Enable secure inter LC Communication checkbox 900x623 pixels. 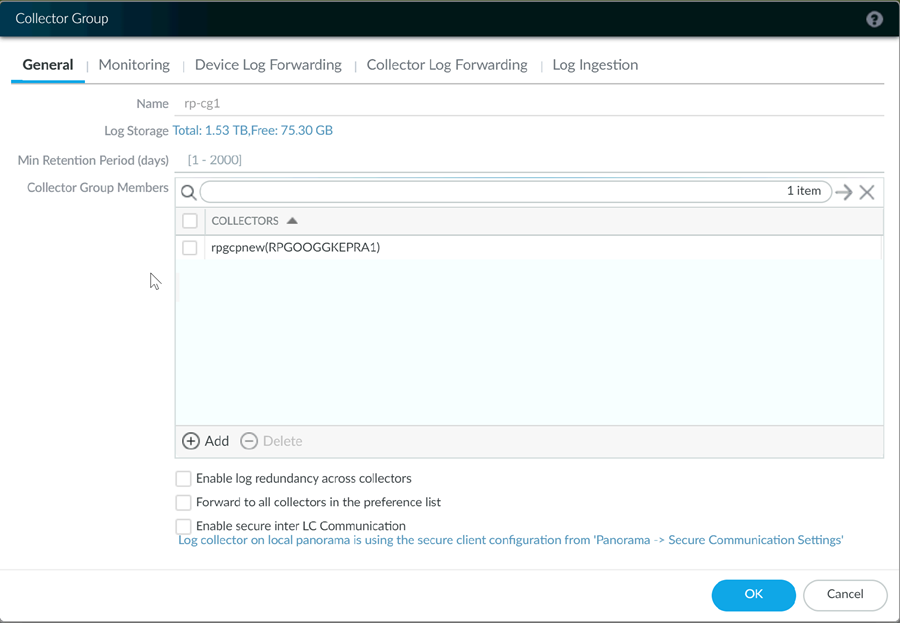pyautogui.click(x=184, y=526)
